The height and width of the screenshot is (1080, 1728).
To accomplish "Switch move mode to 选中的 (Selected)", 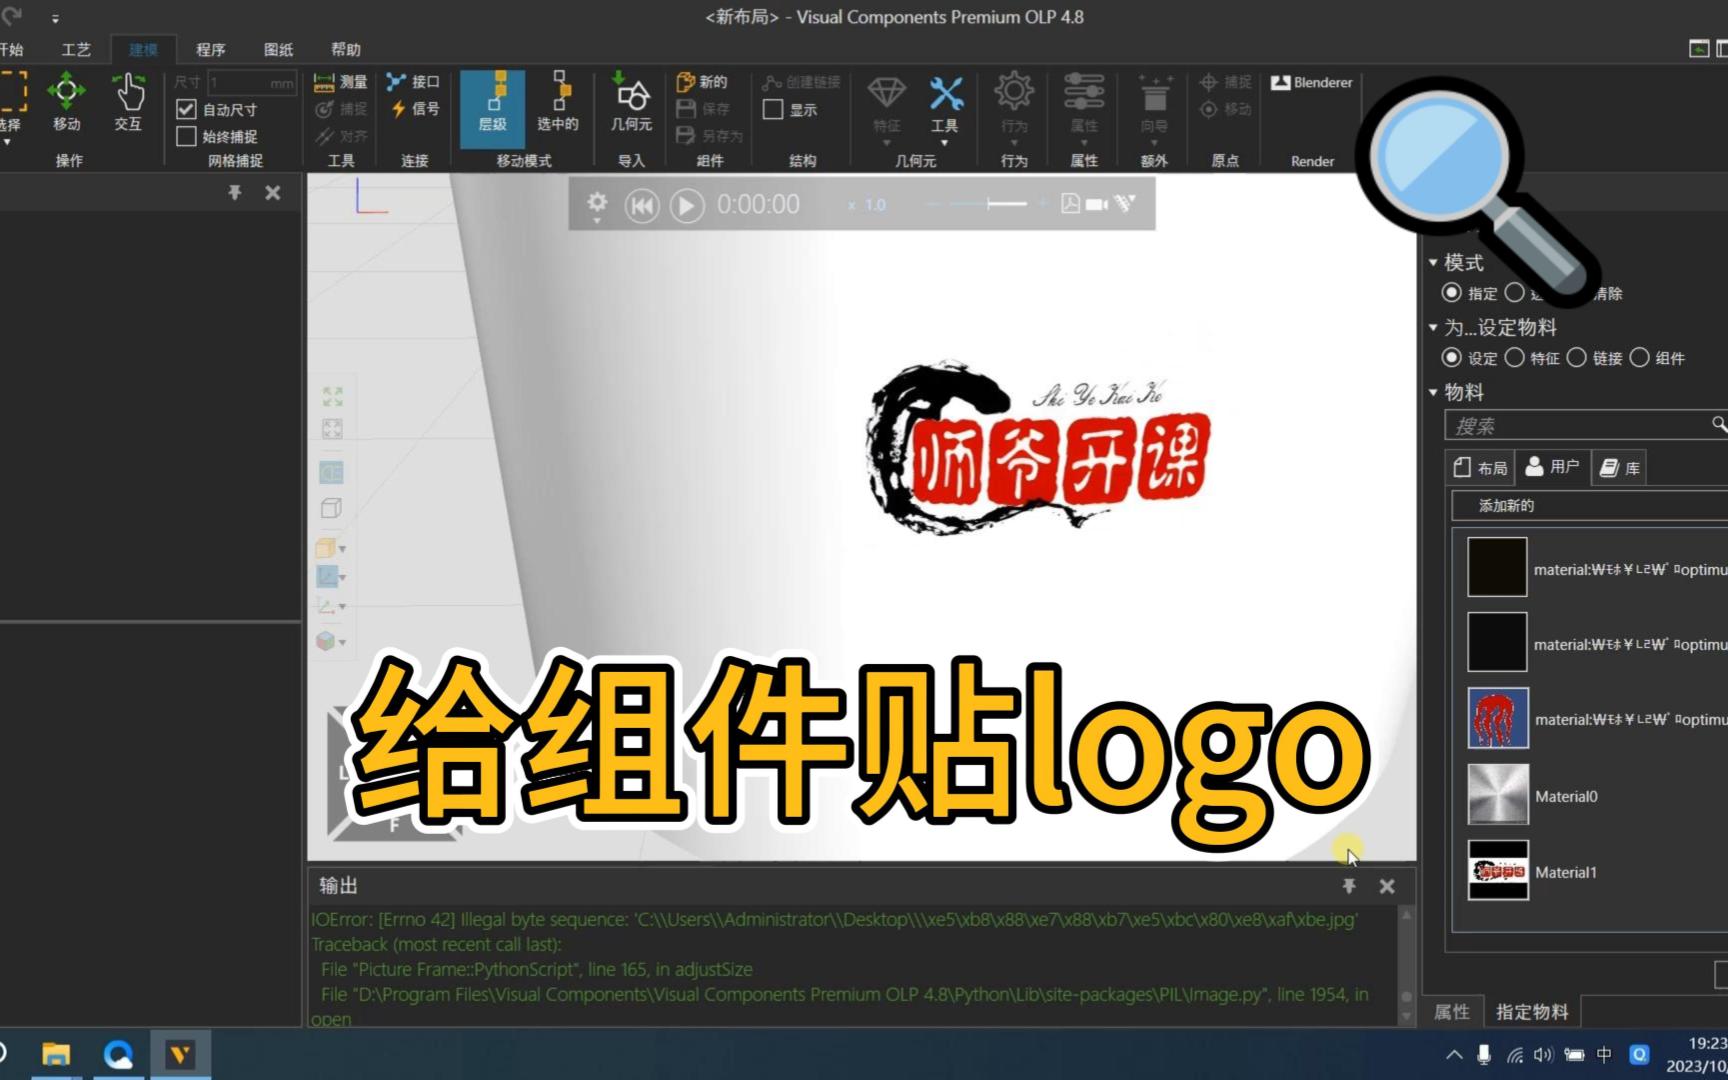I will coord(558,102).
